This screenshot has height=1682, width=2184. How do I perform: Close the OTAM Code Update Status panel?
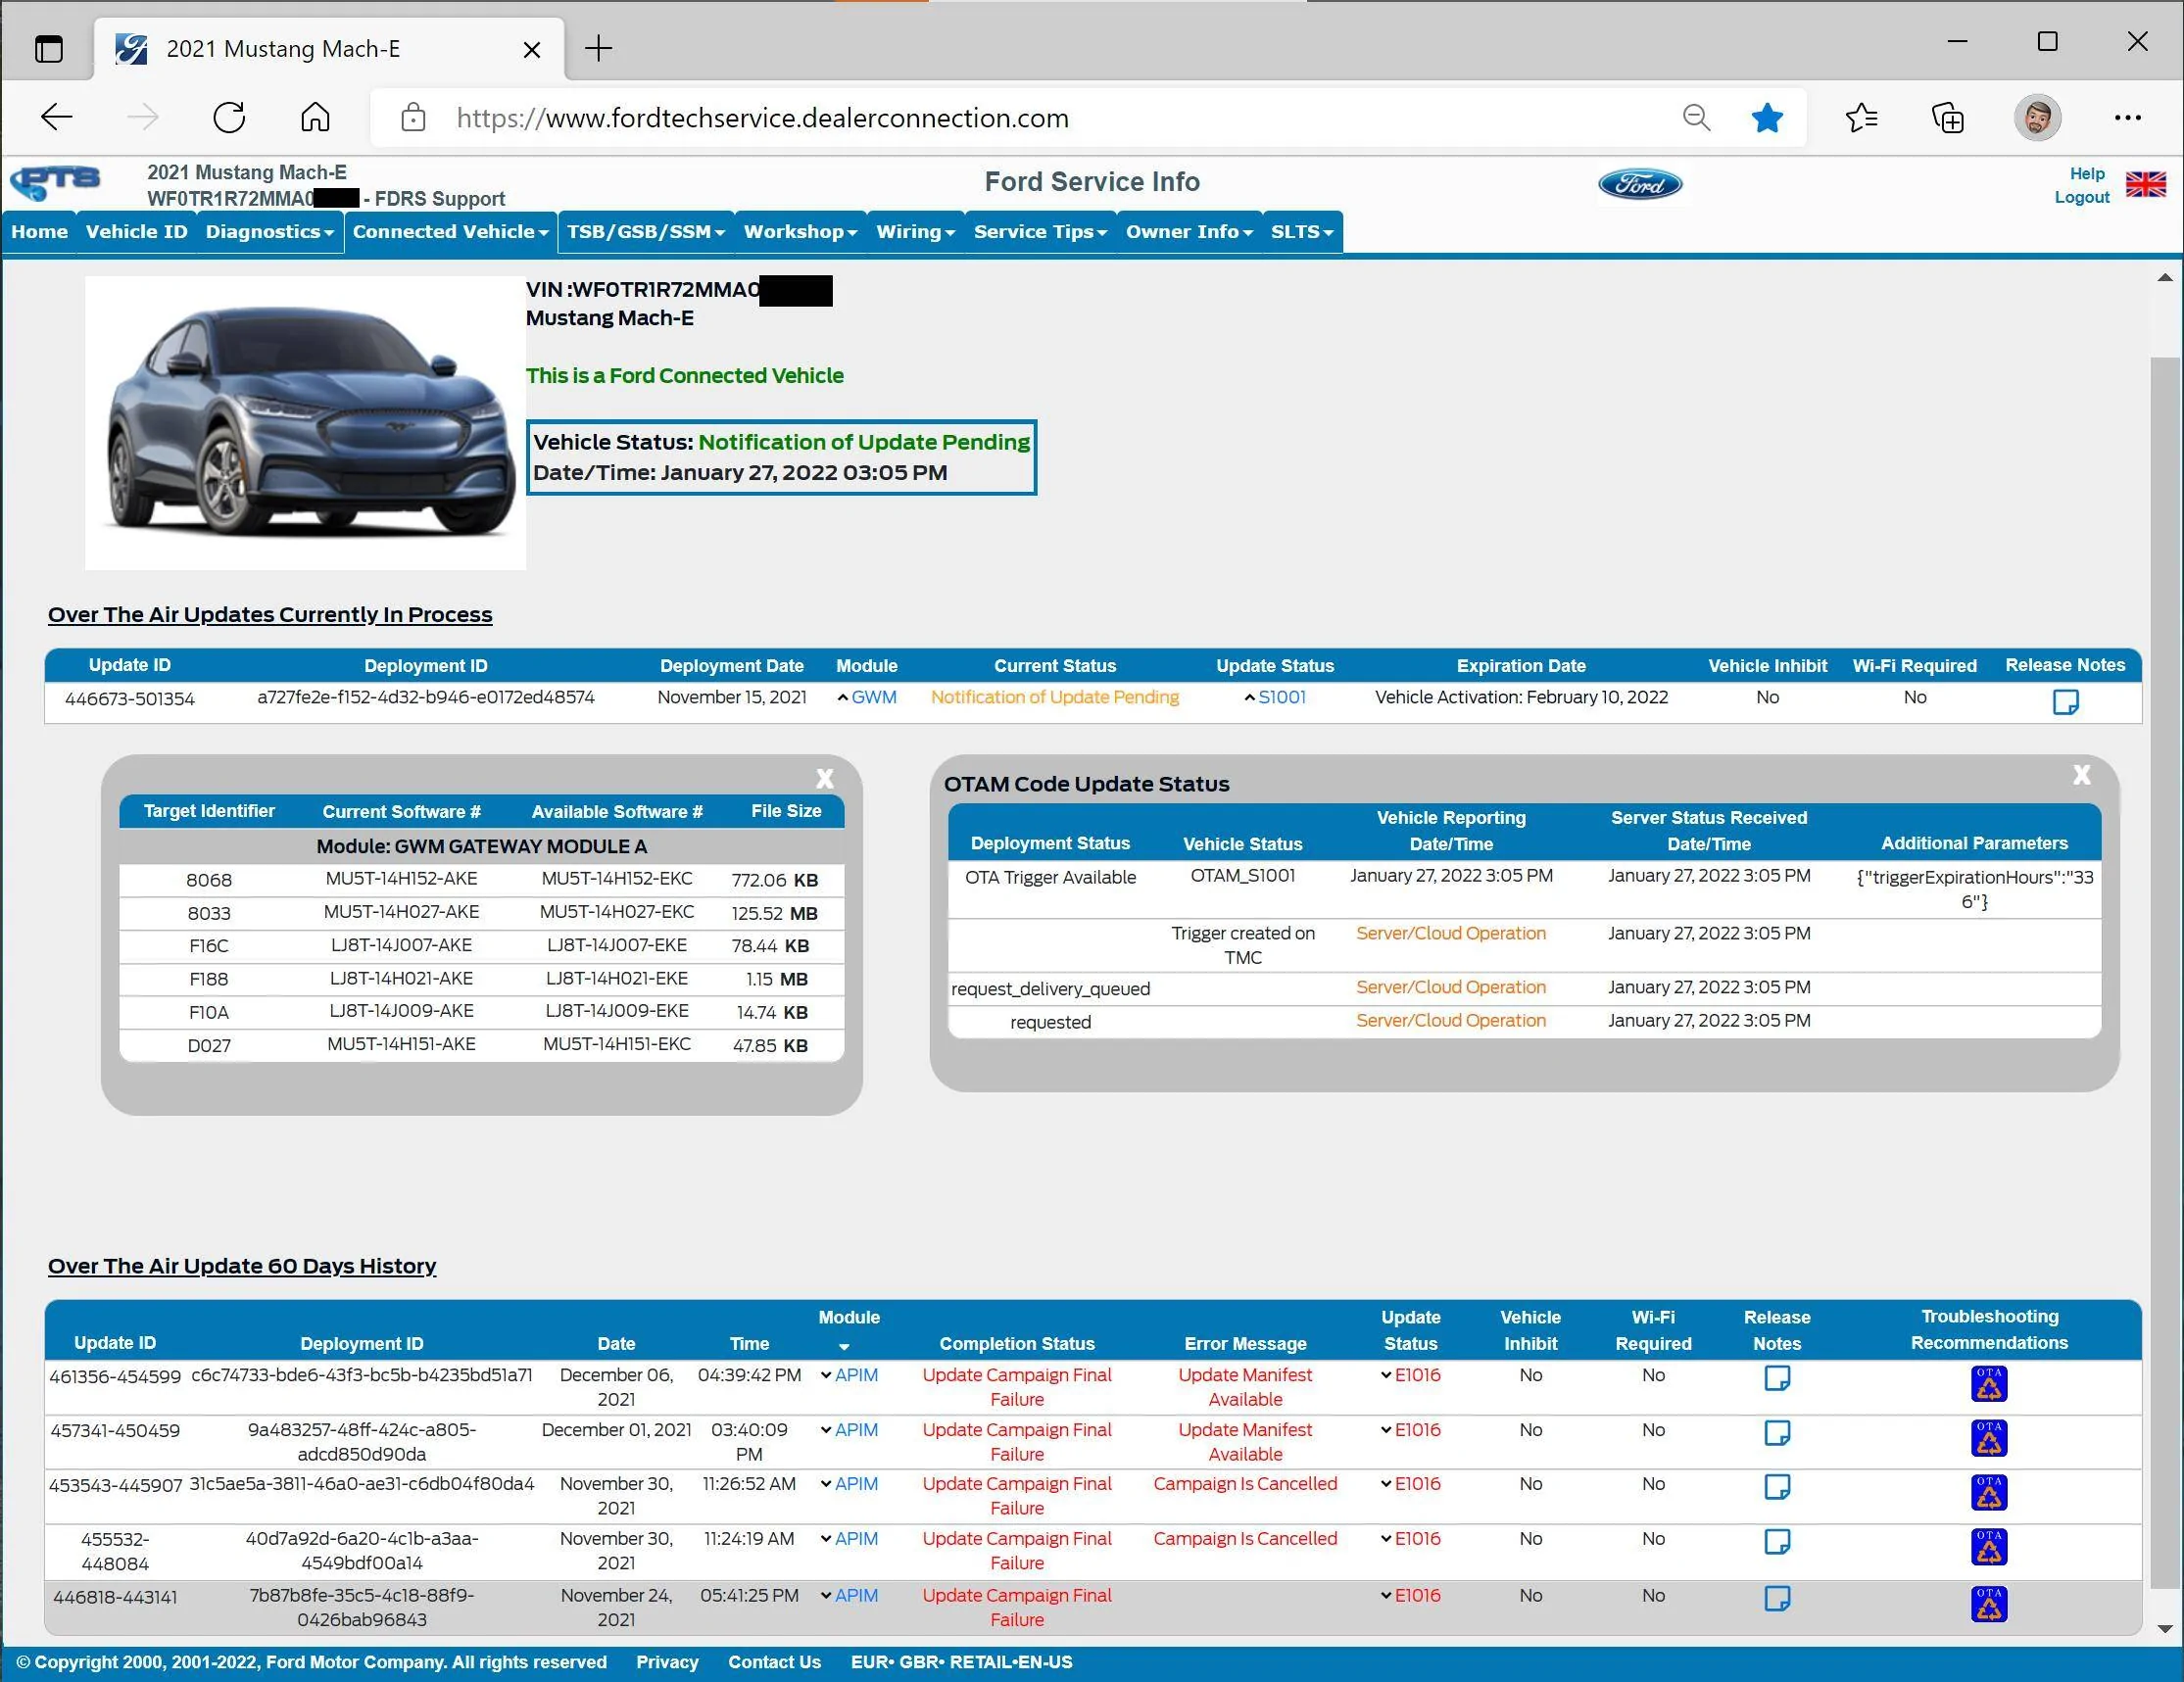pos(2081,774)
